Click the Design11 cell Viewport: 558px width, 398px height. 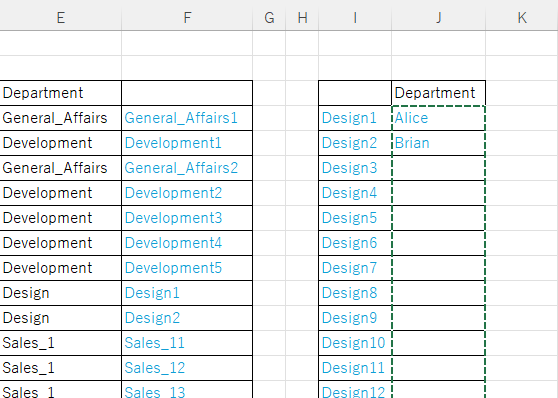[x=355, y=367]
